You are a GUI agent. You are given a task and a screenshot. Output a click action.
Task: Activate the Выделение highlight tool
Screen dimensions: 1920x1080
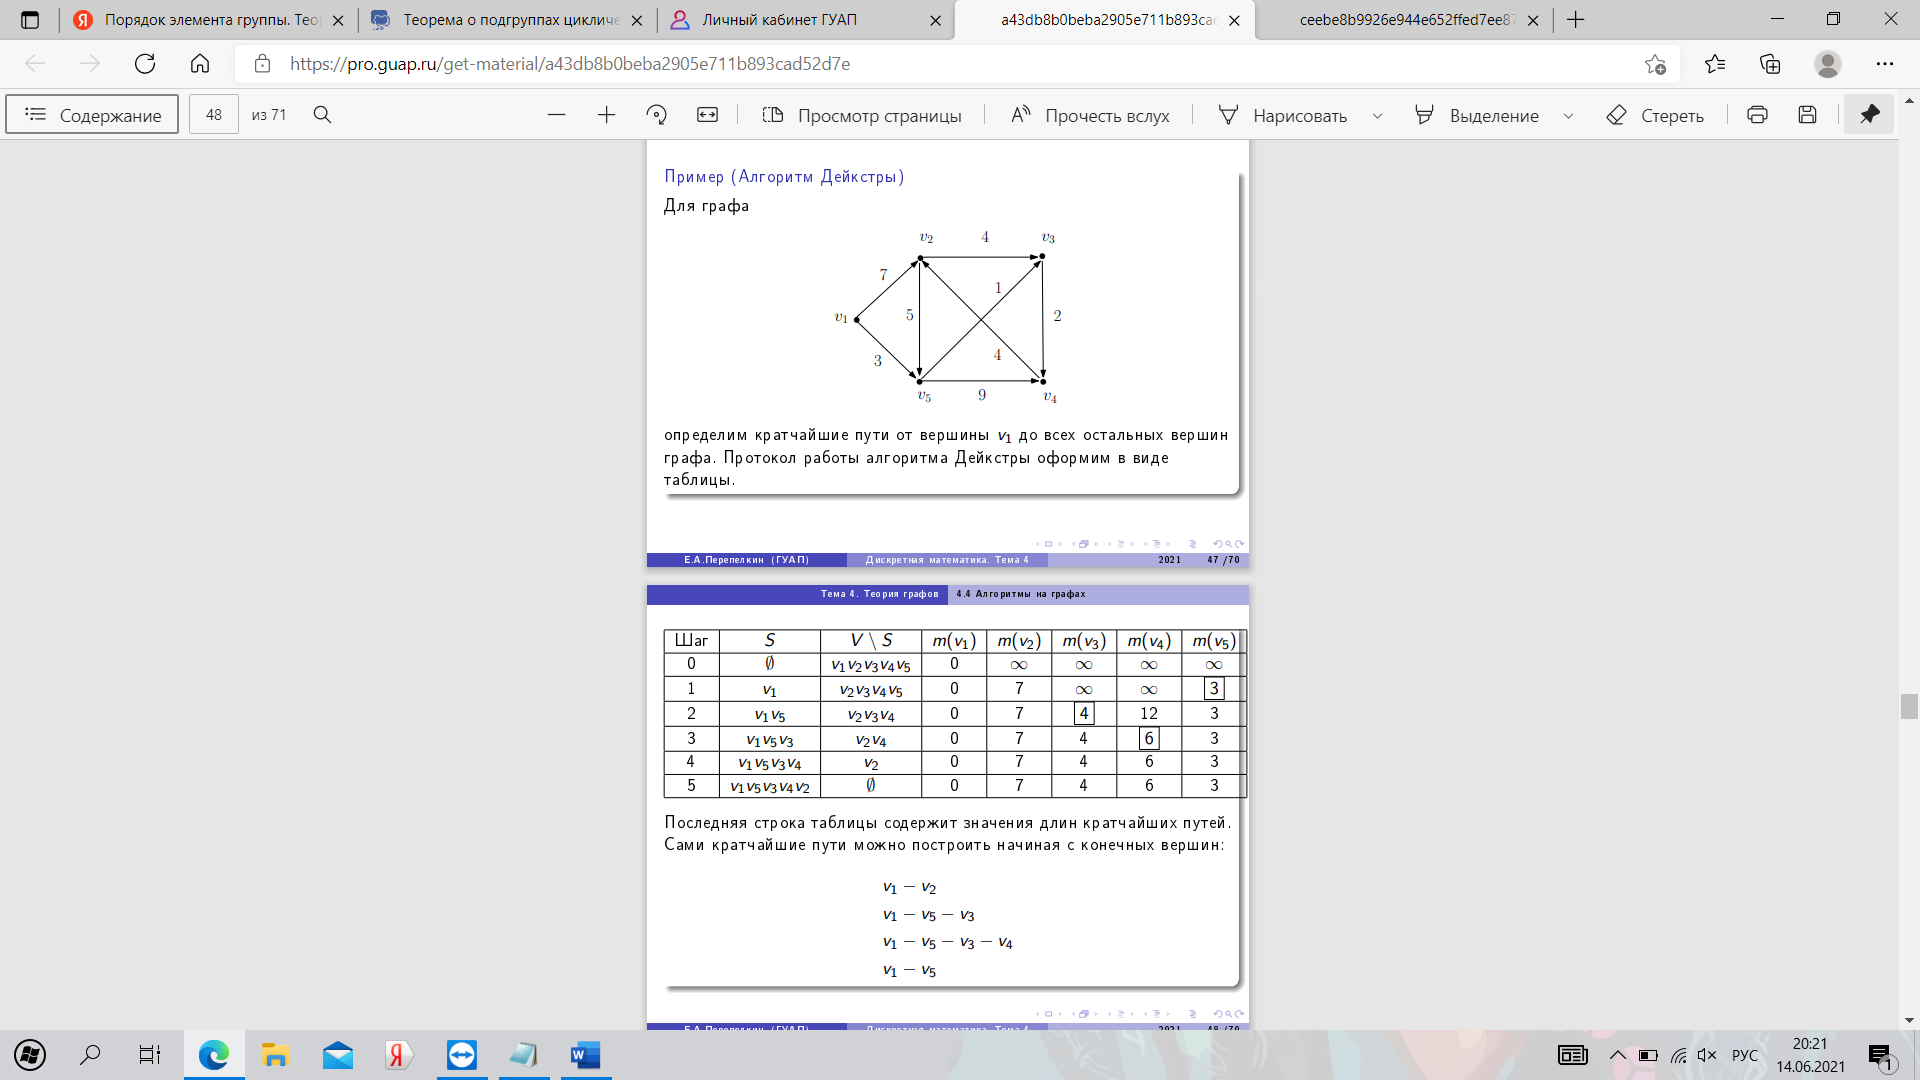click(x=1478, y=115)
